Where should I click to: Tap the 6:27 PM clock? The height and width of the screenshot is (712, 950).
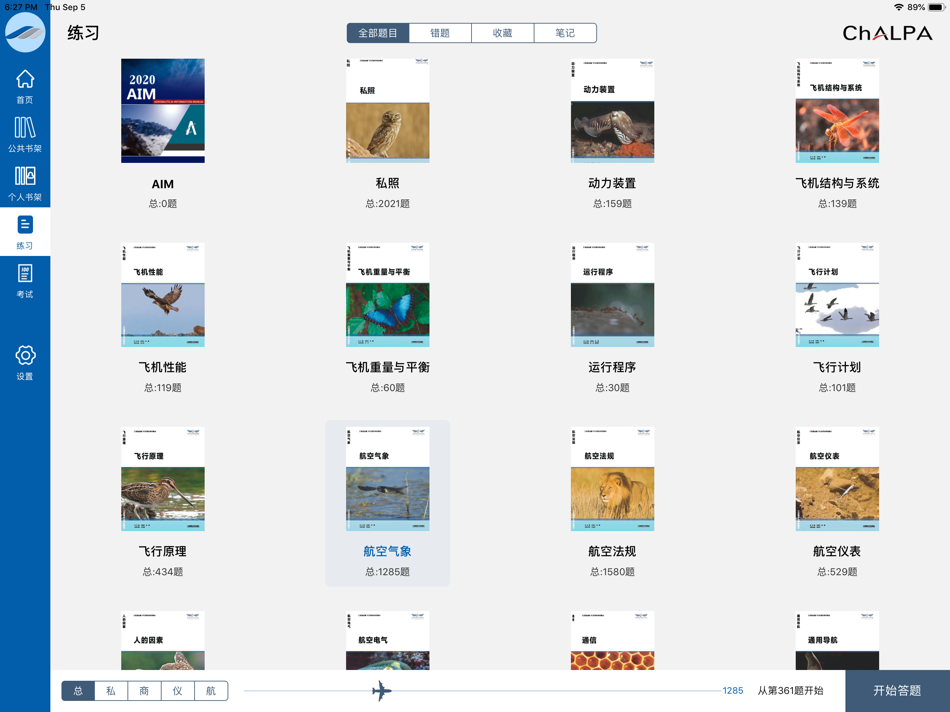click(21, 7)
